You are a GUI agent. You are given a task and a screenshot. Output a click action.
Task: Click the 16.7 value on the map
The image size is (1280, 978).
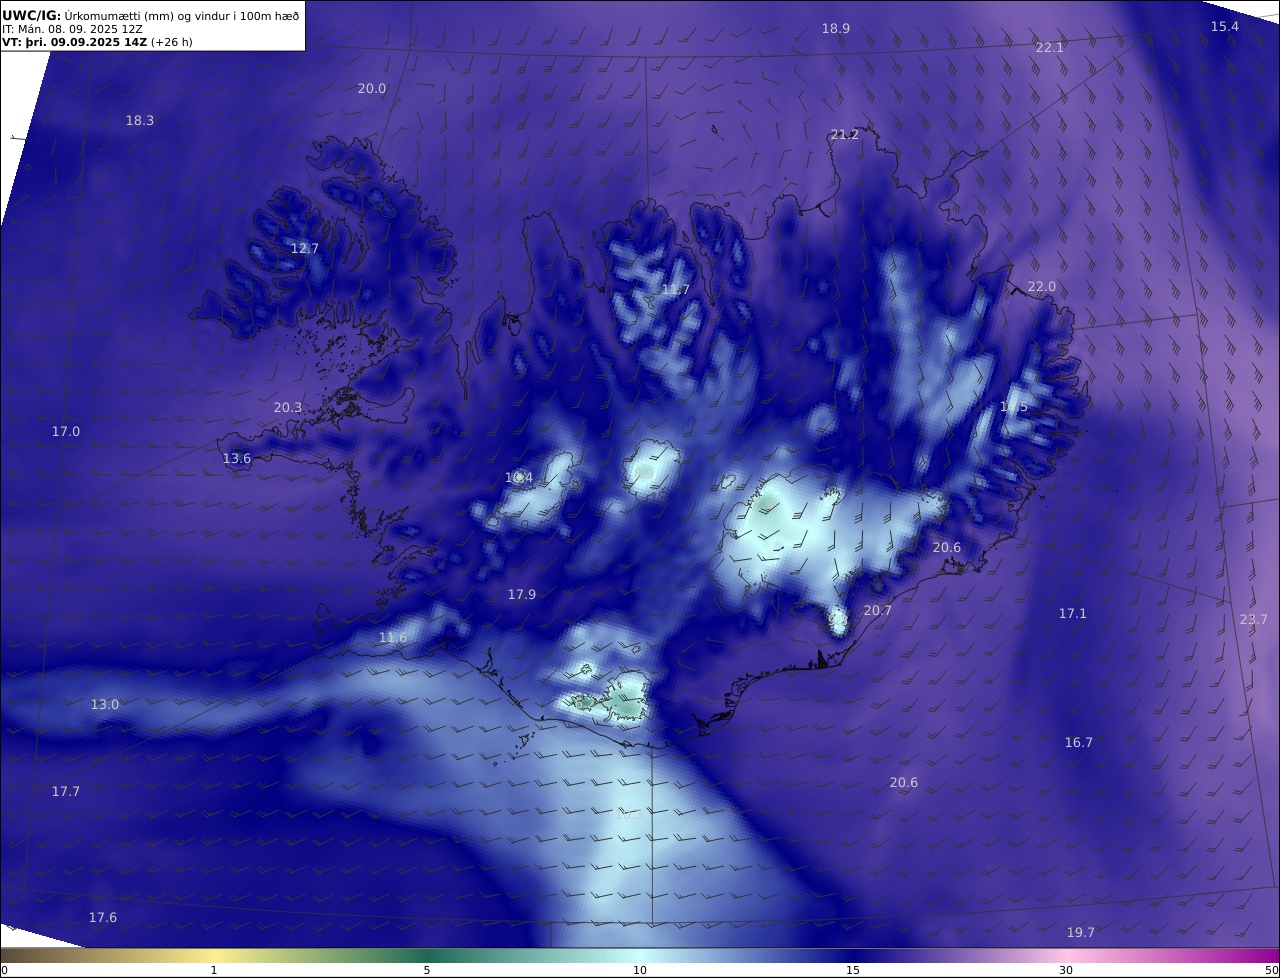(x=1079, y=742)
